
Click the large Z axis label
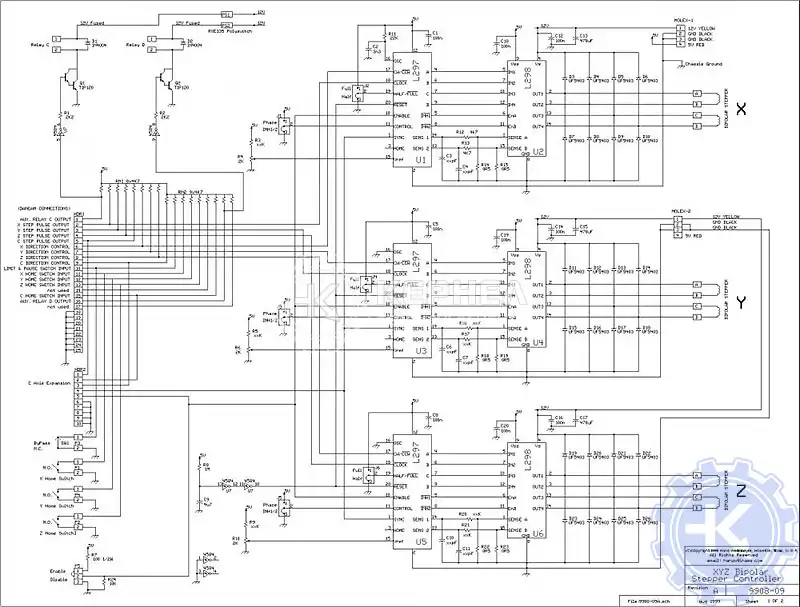741,489
